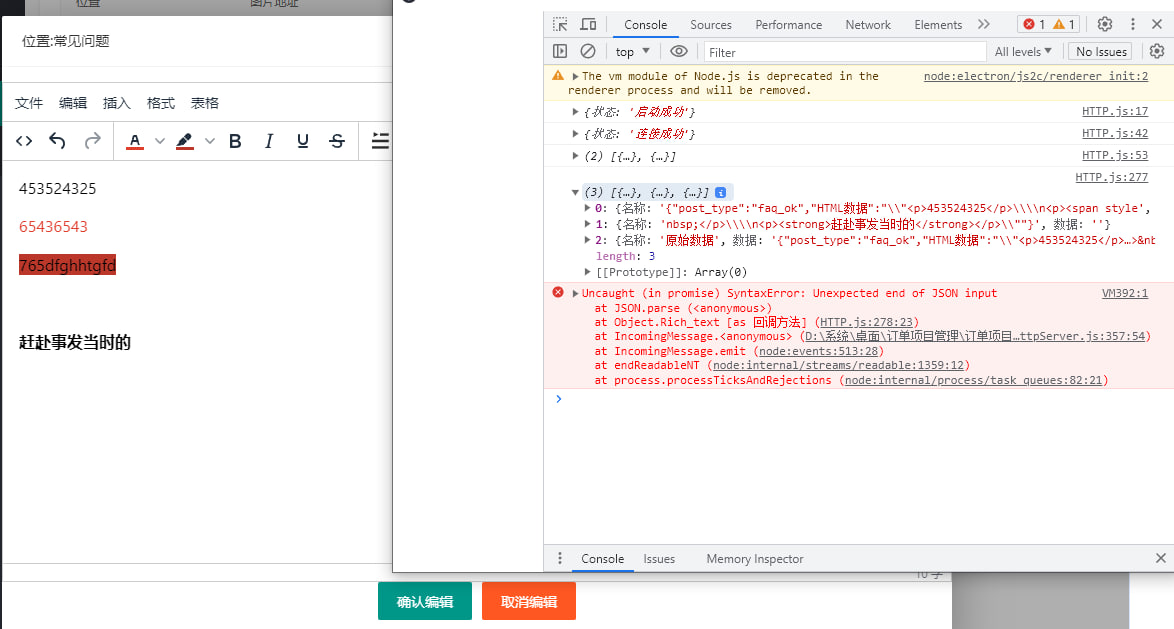Create a live expression with eye icon
The height and width of the screenshot is (629, 1174).
679,52
